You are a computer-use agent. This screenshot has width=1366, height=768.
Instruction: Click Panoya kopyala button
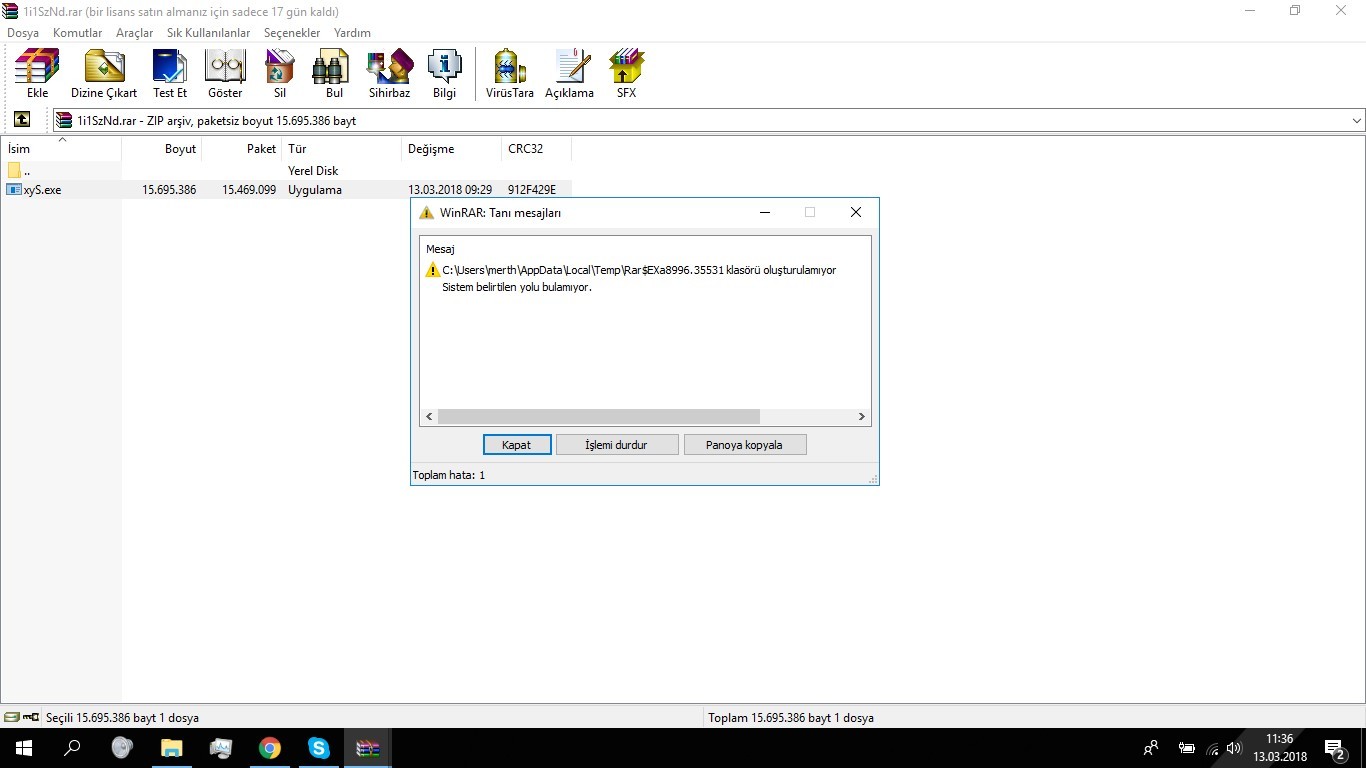click(x=745, y=445)
